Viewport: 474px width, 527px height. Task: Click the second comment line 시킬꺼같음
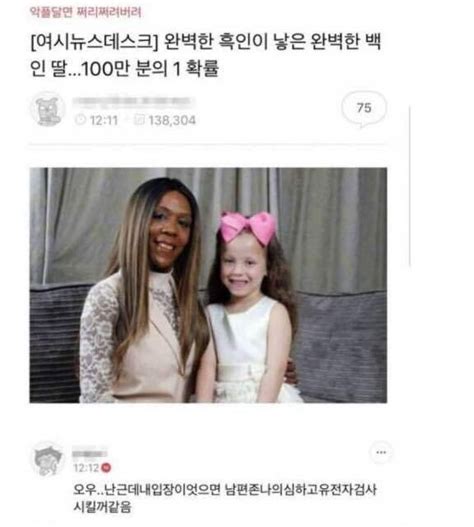(x=102, y=506)
